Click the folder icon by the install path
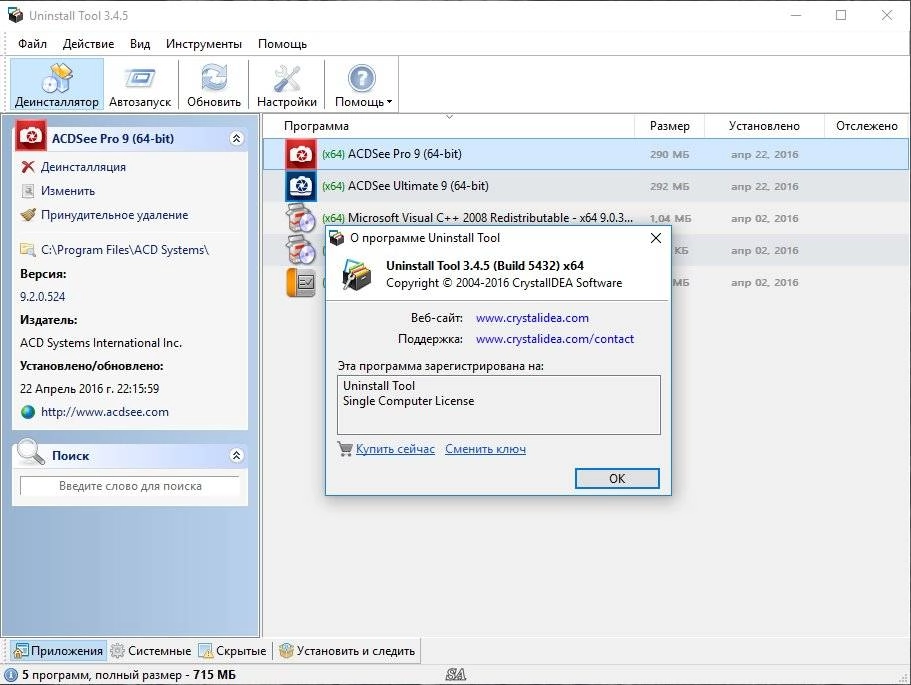Image resolution: width=911 pixels, height=685 pixels. pos(27,250)
